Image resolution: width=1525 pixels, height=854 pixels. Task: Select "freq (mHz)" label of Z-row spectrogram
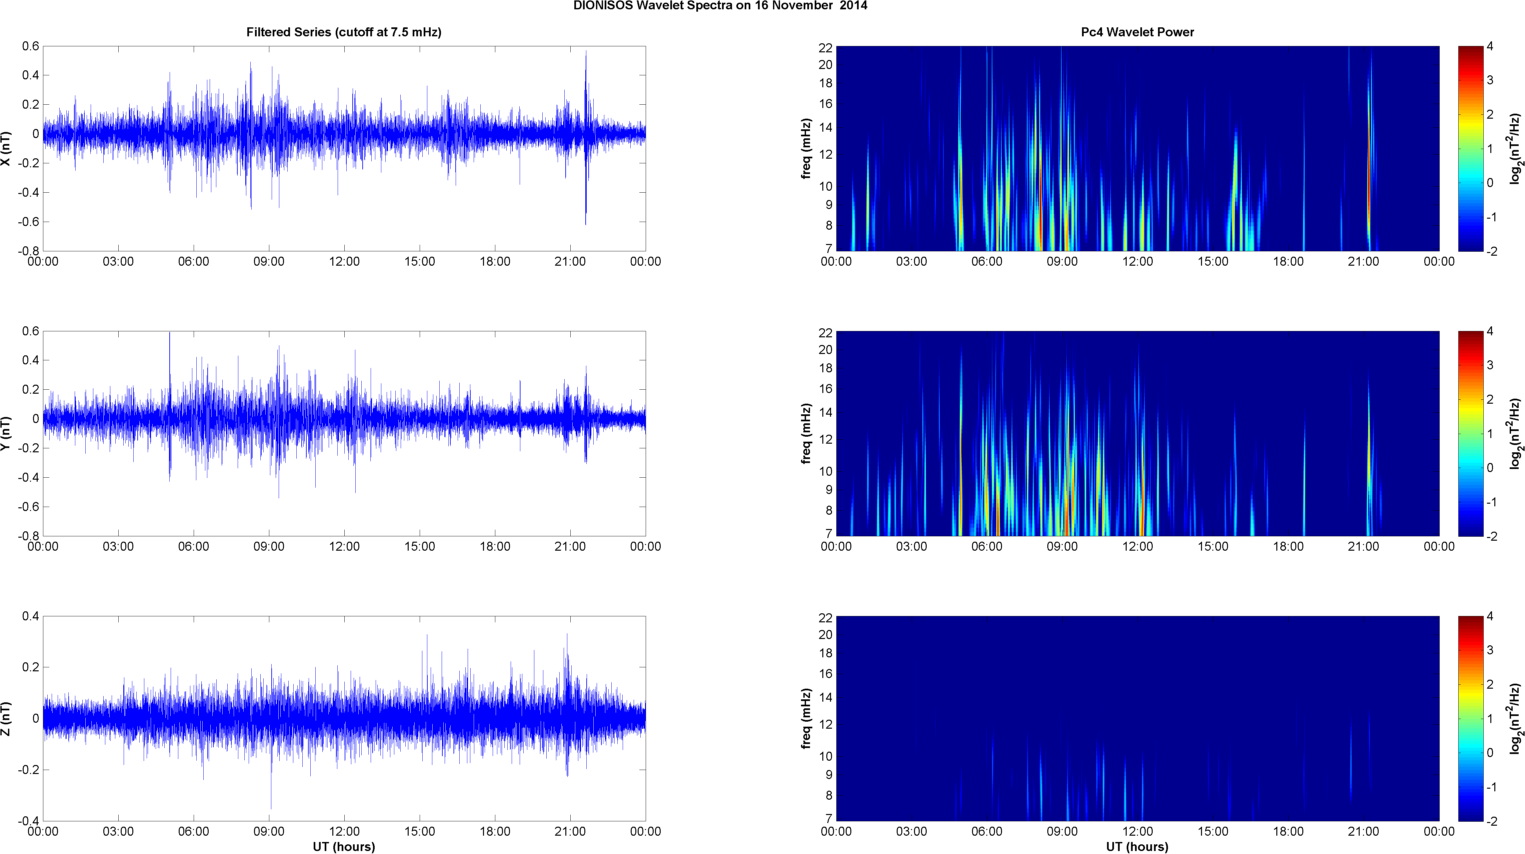[x=806, y=718]
